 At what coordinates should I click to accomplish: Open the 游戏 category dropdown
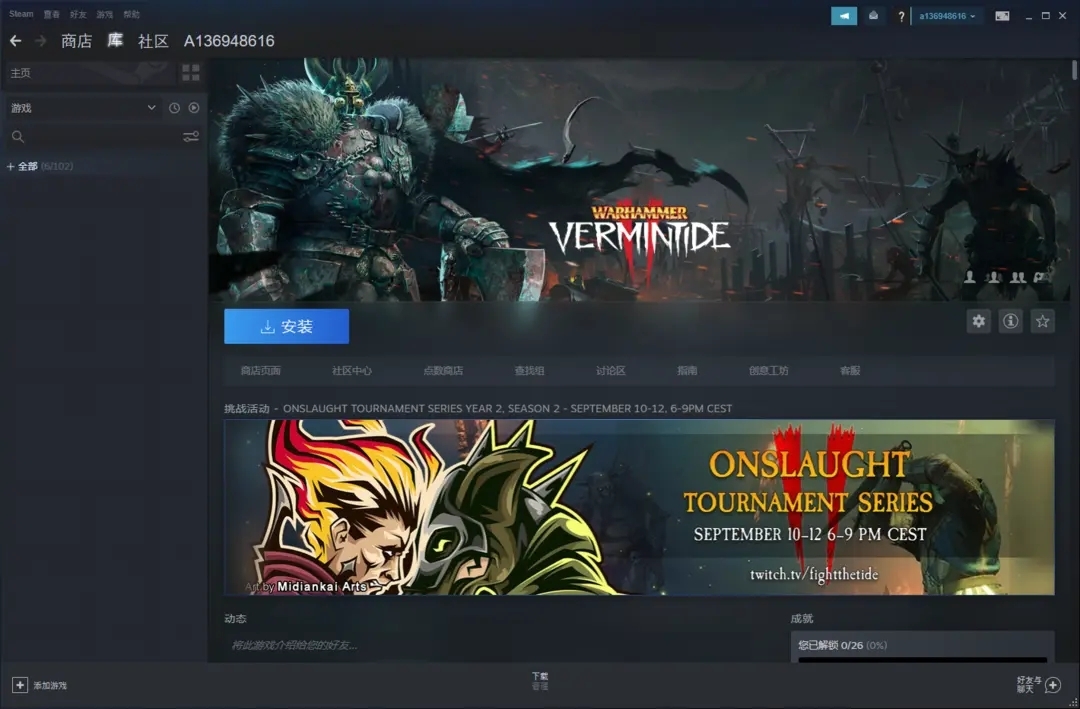click(83, 108)
